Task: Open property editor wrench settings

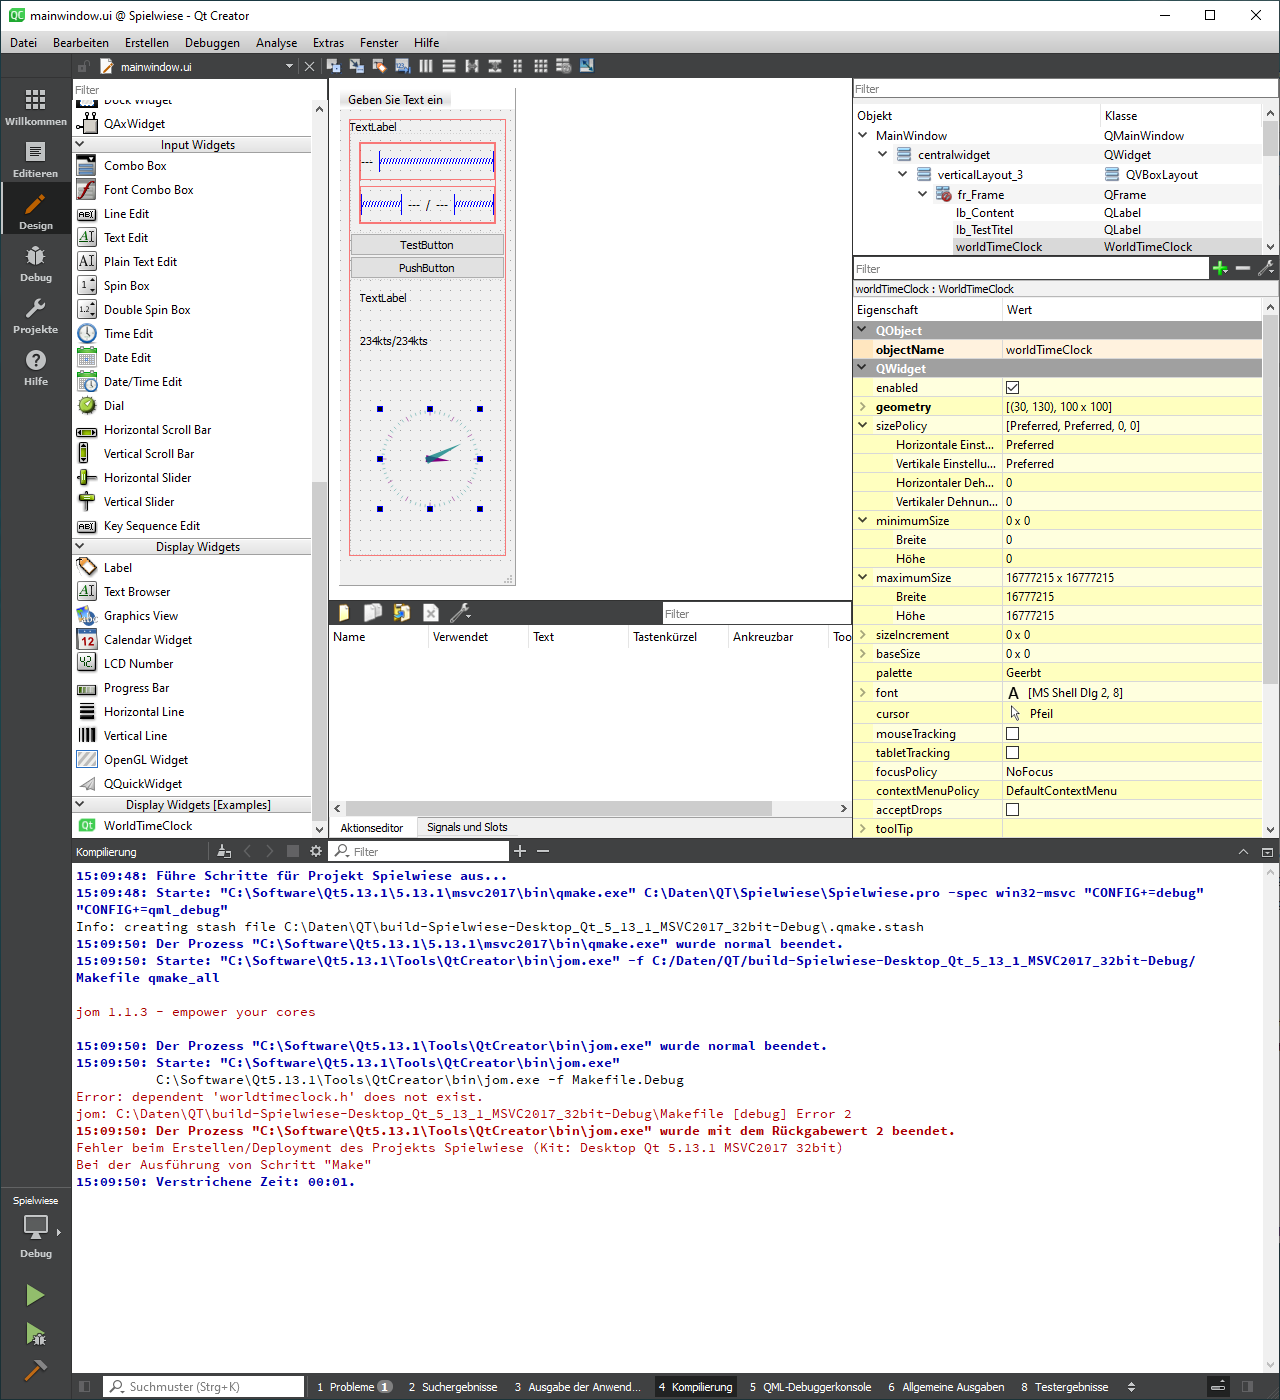Action: tap(1266, 268)
